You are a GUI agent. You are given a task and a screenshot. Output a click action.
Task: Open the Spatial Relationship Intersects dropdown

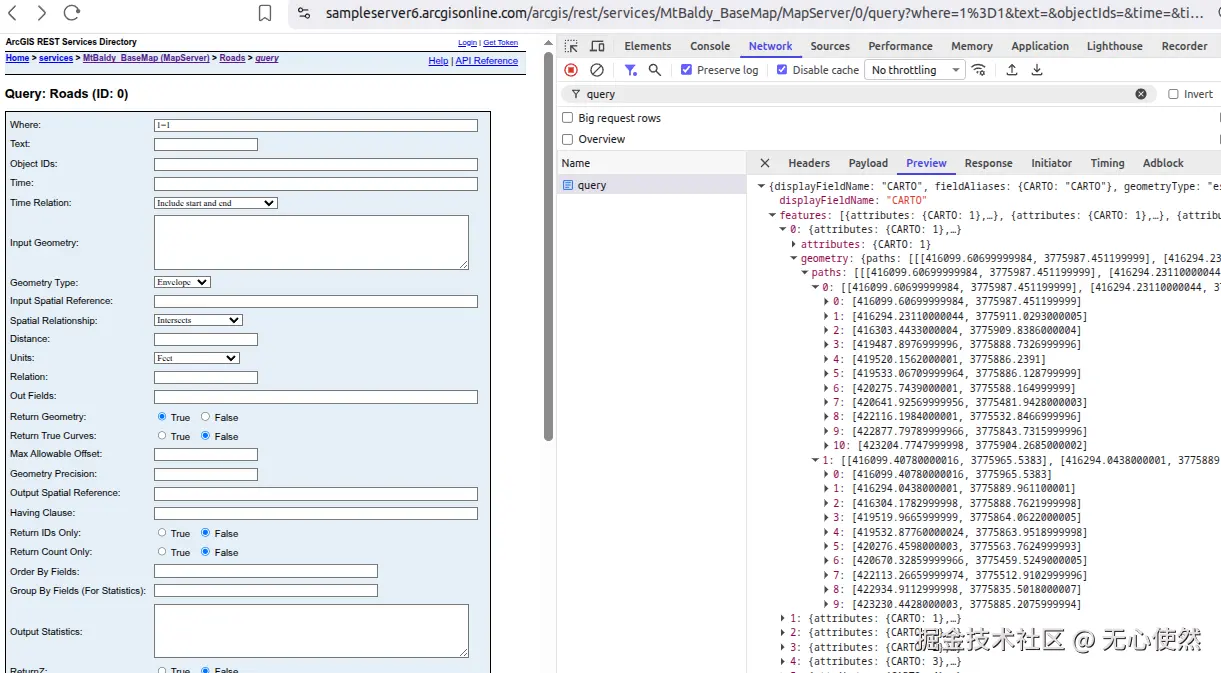click(198, 320)
